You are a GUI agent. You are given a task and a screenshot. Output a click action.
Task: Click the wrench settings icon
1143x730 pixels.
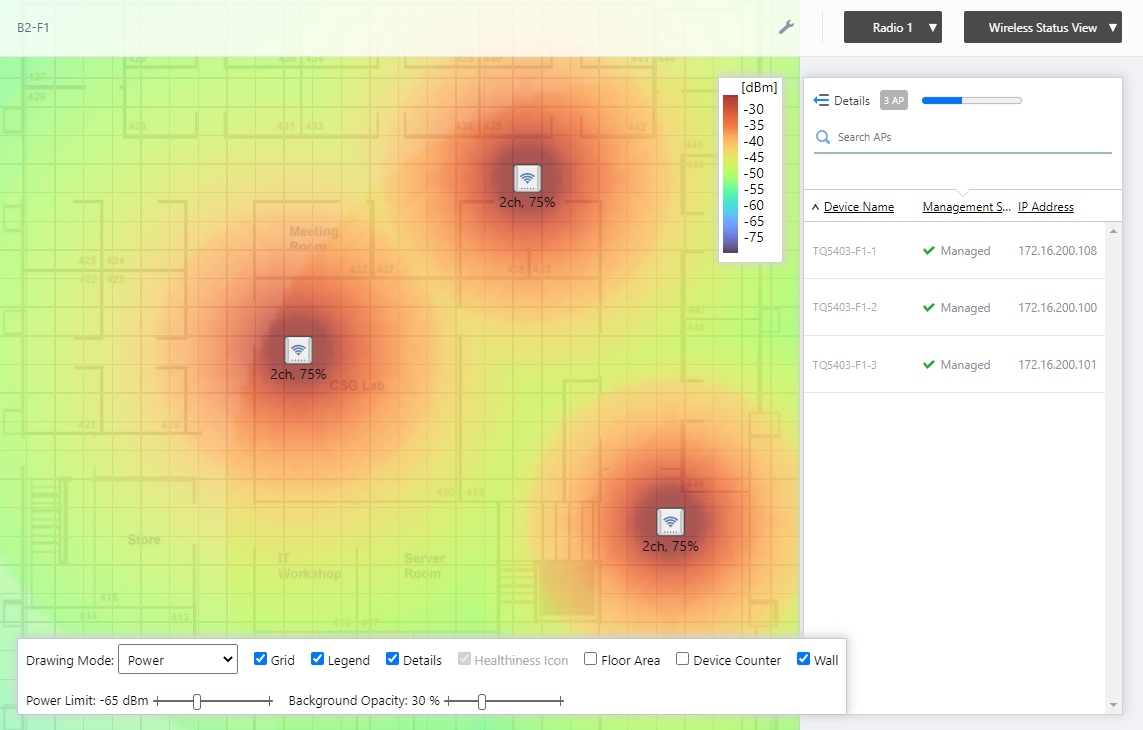(787, 27)
